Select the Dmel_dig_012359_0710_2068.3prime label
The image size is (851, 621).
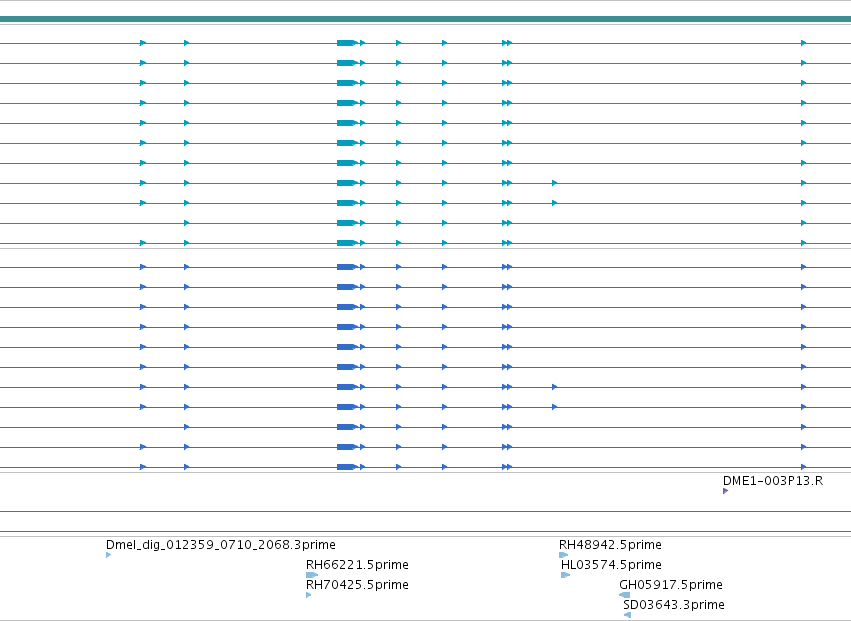pyautogui.click(x=220, y=545)
